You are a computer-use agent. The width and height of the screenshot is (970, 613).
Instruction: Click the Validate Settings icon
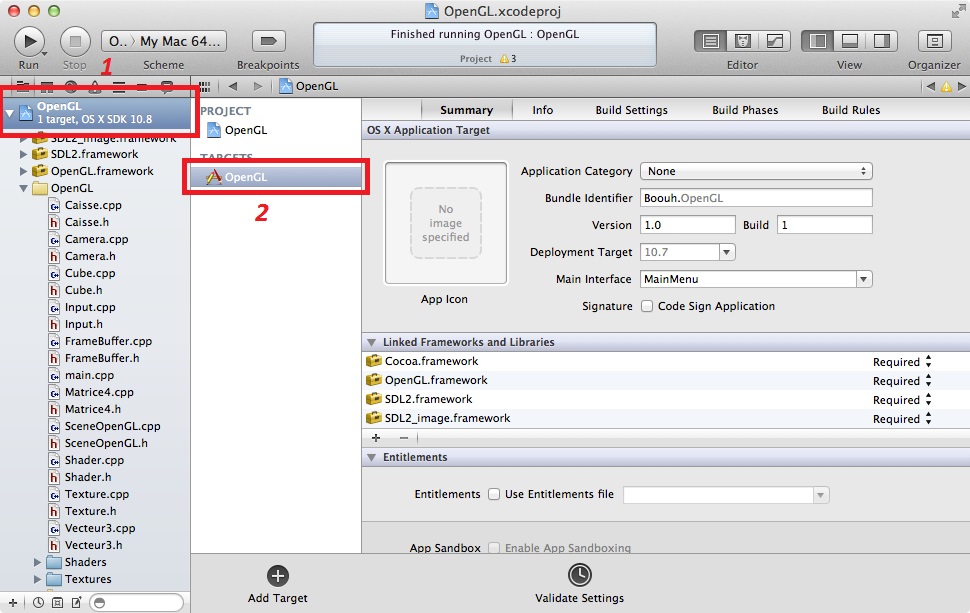point(579,576)
